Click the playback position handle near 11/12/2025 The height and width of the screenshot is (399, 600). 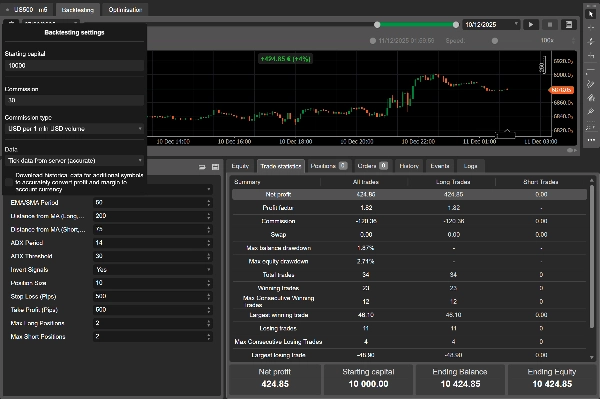[373, 41]
